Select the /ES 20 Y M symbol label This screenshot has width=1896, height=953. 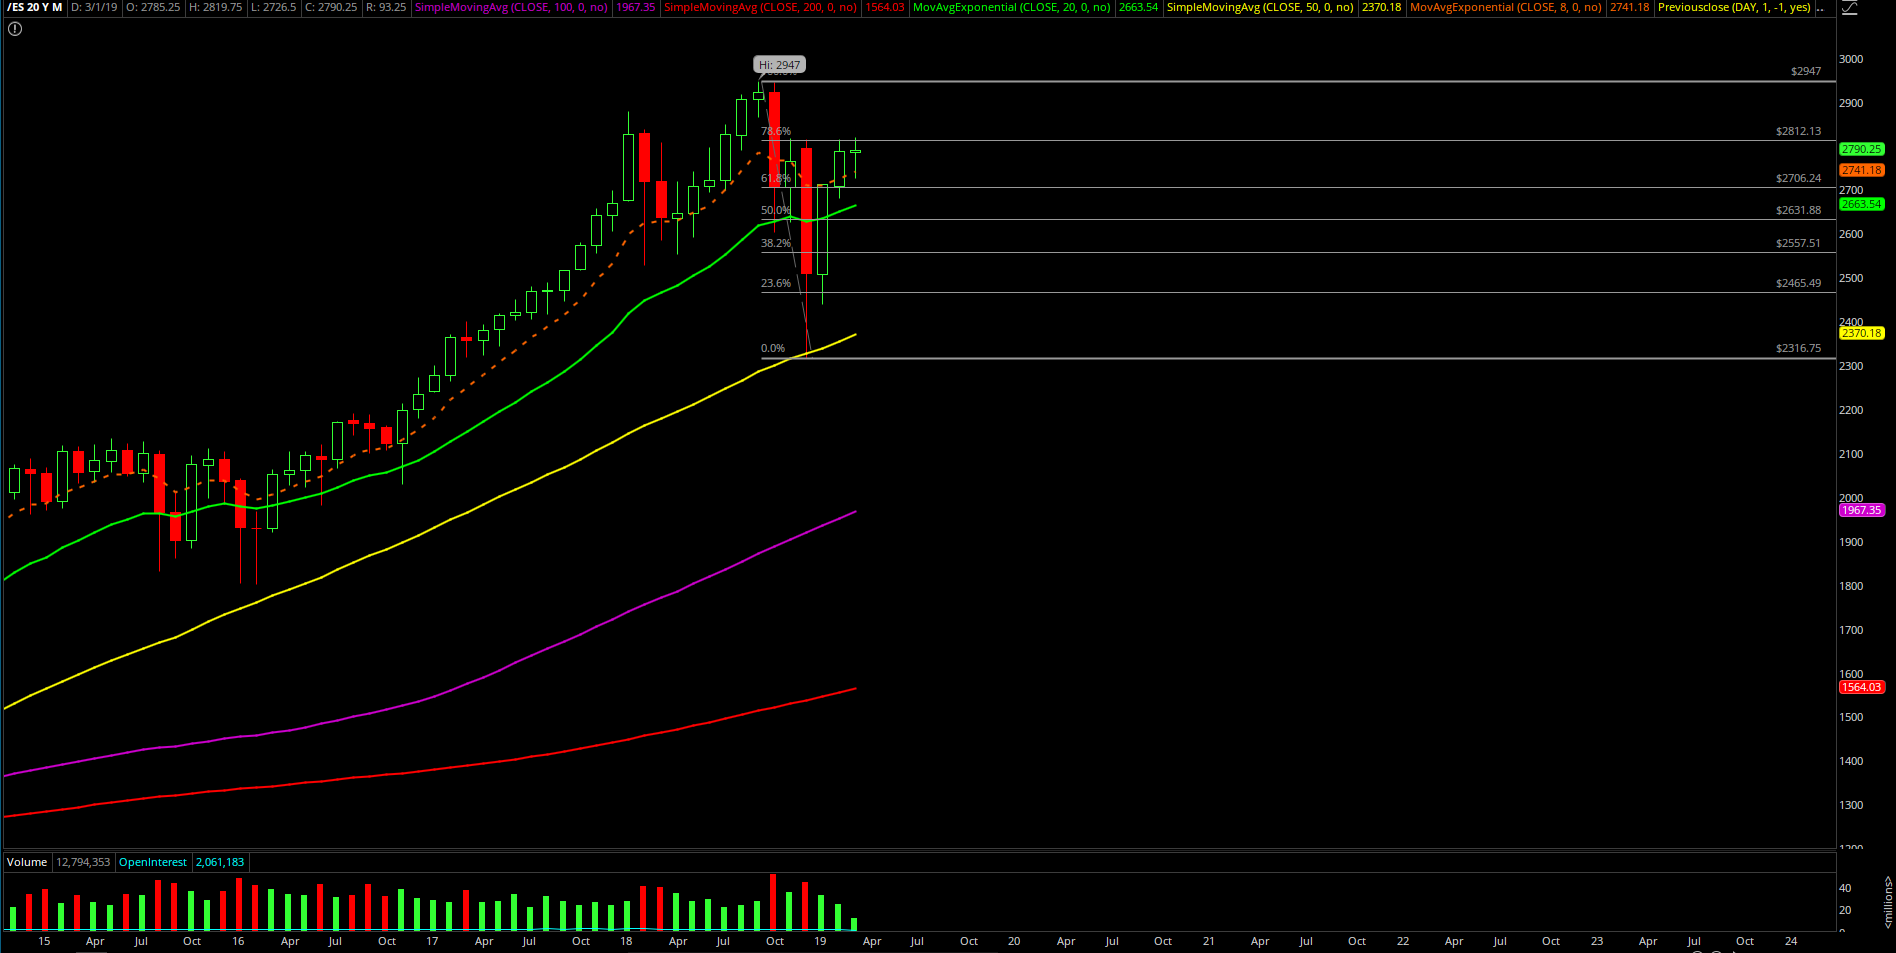pos(35,7)
